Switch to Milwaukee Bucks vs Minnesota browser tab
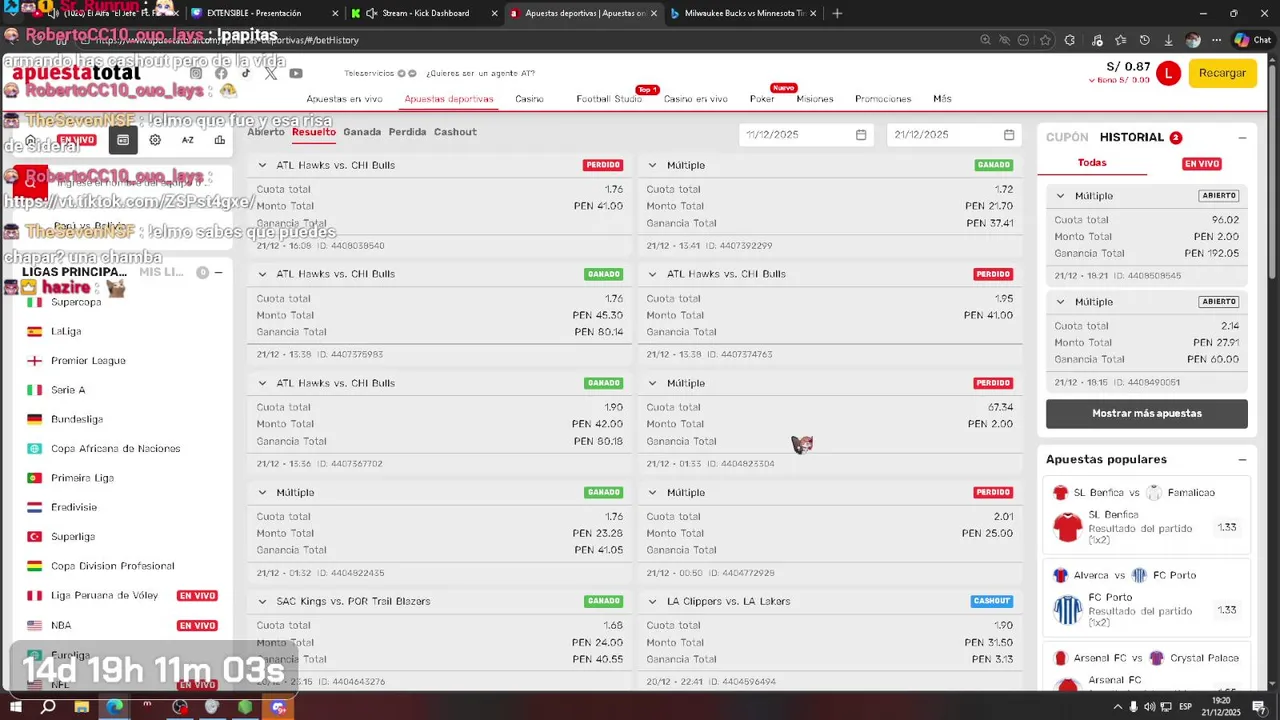Screen dimensions: 1280x720 tap(743, 13)
